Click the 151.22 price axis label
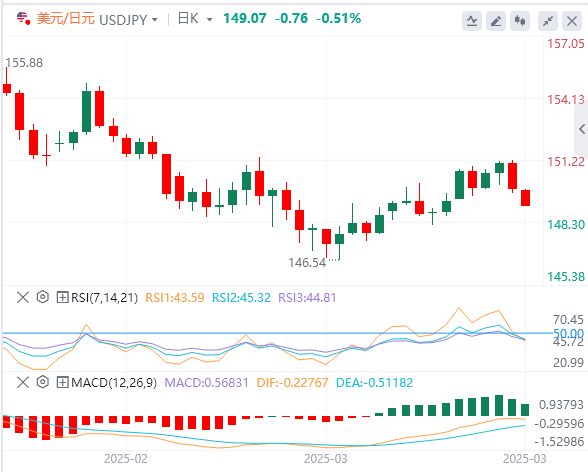 tap(566, 162)
